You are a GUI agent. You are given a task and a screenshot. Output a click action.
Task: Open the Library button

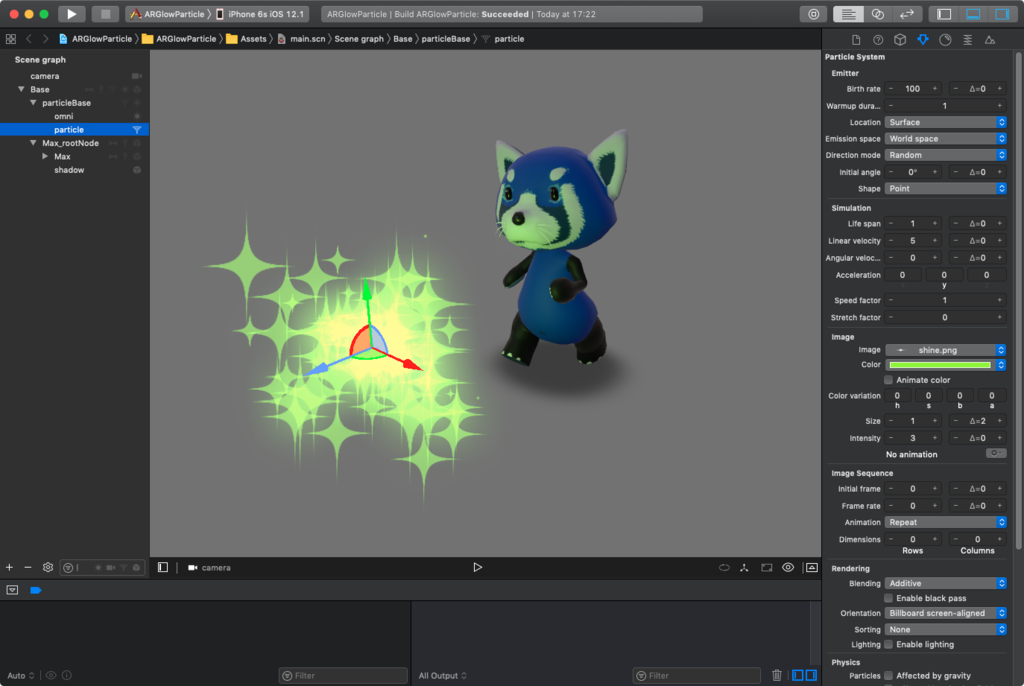pos(813,14)
